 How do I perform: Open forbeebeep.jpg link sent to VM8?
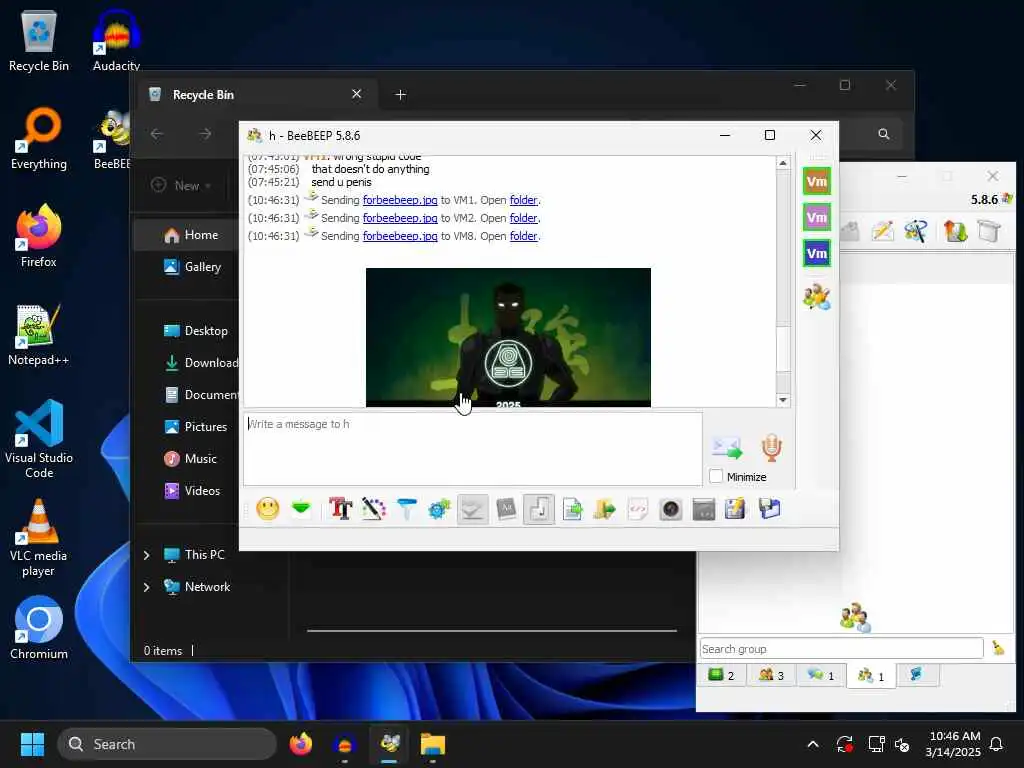(400, 236)
